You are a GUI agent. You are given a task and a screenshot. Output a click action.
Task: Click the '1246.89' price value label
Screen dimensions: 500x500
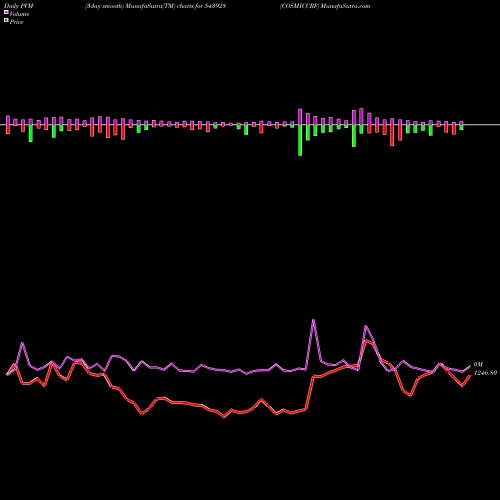(485, 373)
